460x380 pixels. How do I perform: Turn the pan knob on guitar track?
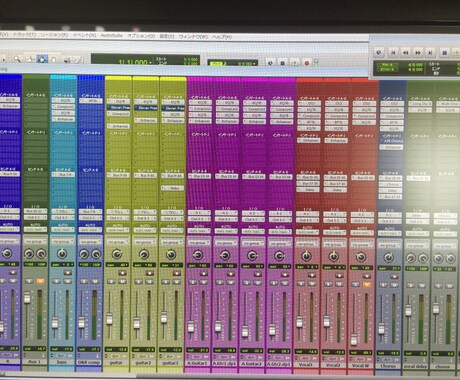117,255
